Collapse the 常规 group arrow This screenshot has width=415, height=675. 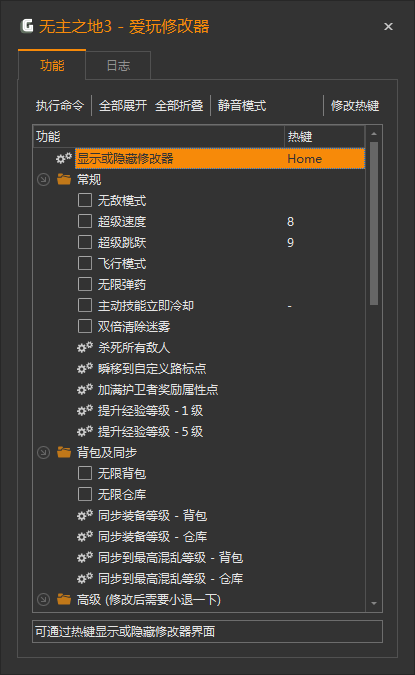coord(43,180)
